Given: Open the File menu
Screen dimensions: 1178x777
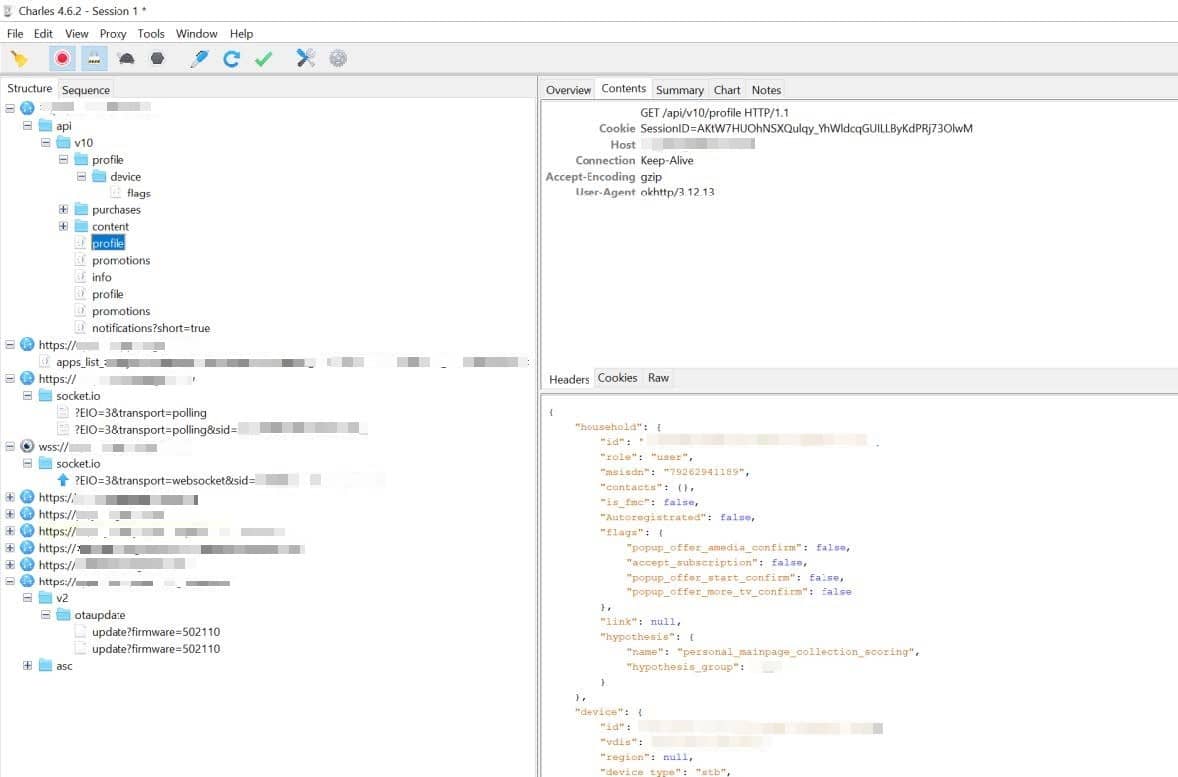Looking at the screenshot, I should point(15,34).
